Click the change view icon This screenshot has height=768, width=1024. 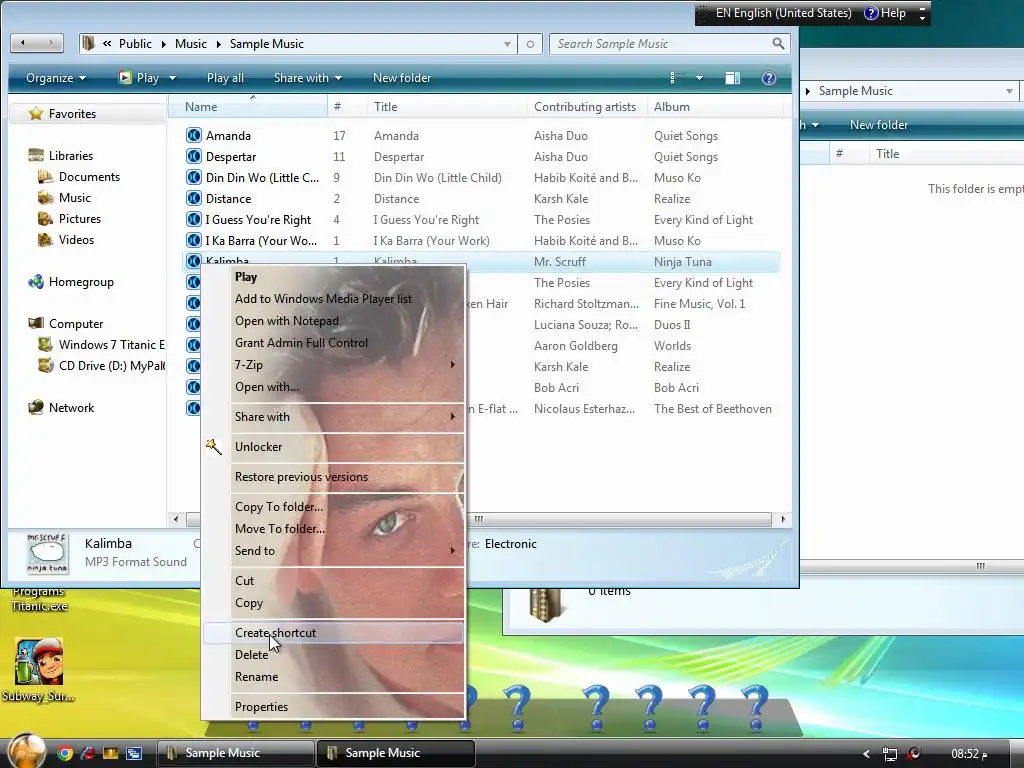pyautogui.click(x=677, y=78)
